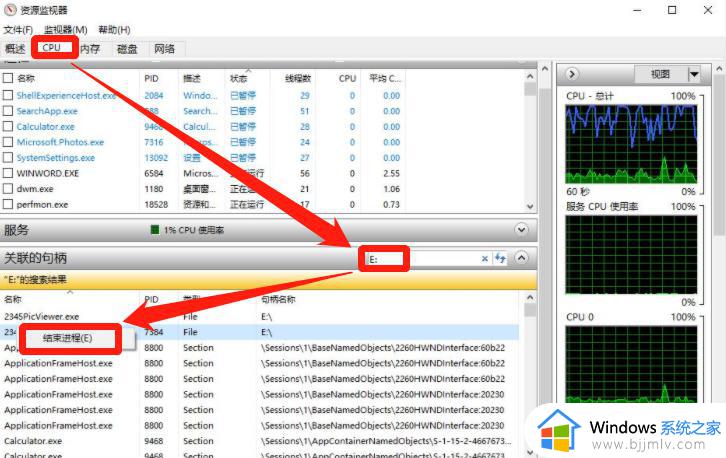Check the perfmon.exe checkbox
The image size is (726, 458).
click(x=7, y=204)
